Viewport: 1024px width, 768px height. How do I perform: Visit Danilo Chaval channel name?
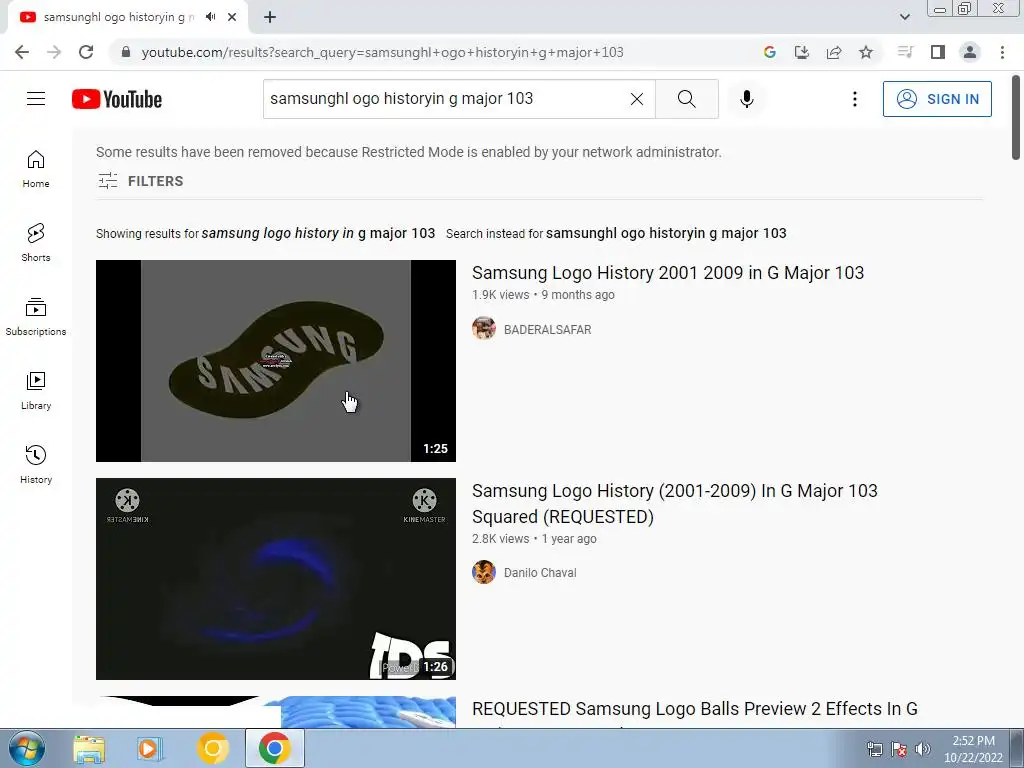coord(539,573)
